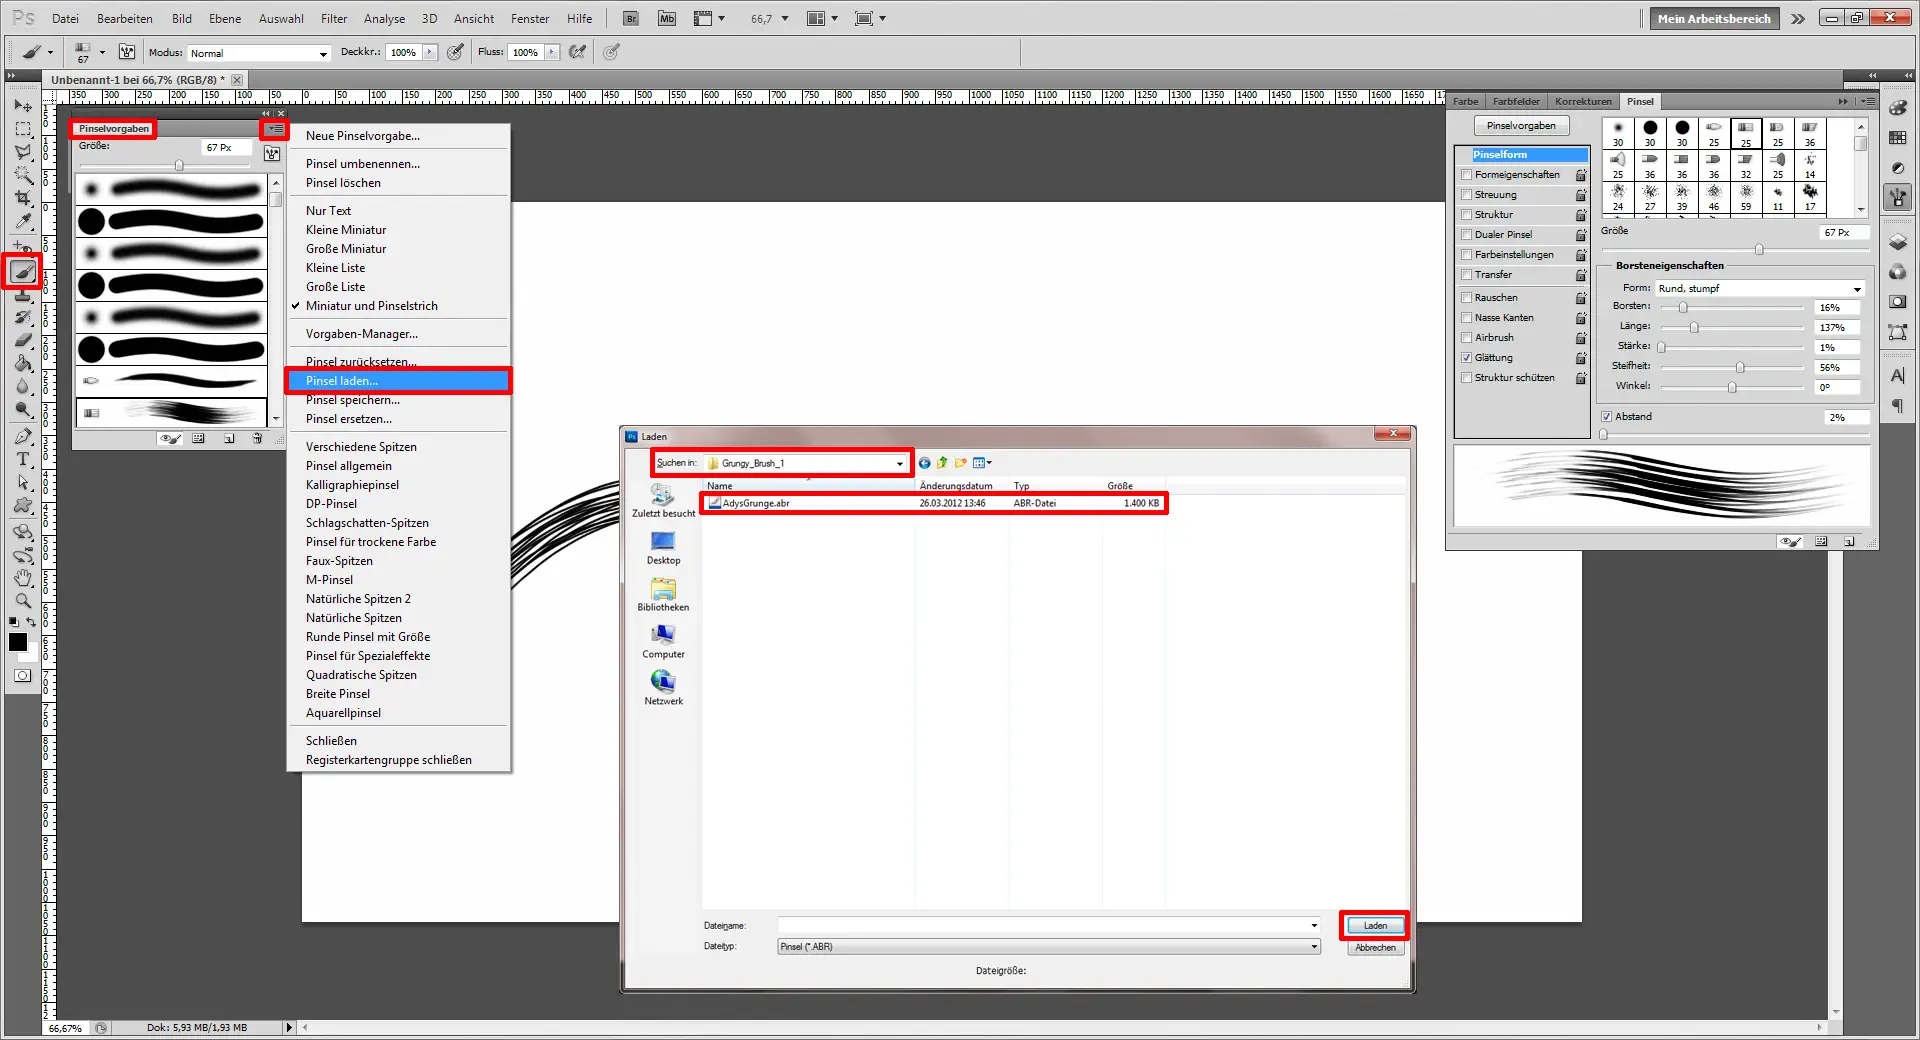Click the Laden button in the dialog
The width and height of the screenshot is (1920, 1040).
1373,925
